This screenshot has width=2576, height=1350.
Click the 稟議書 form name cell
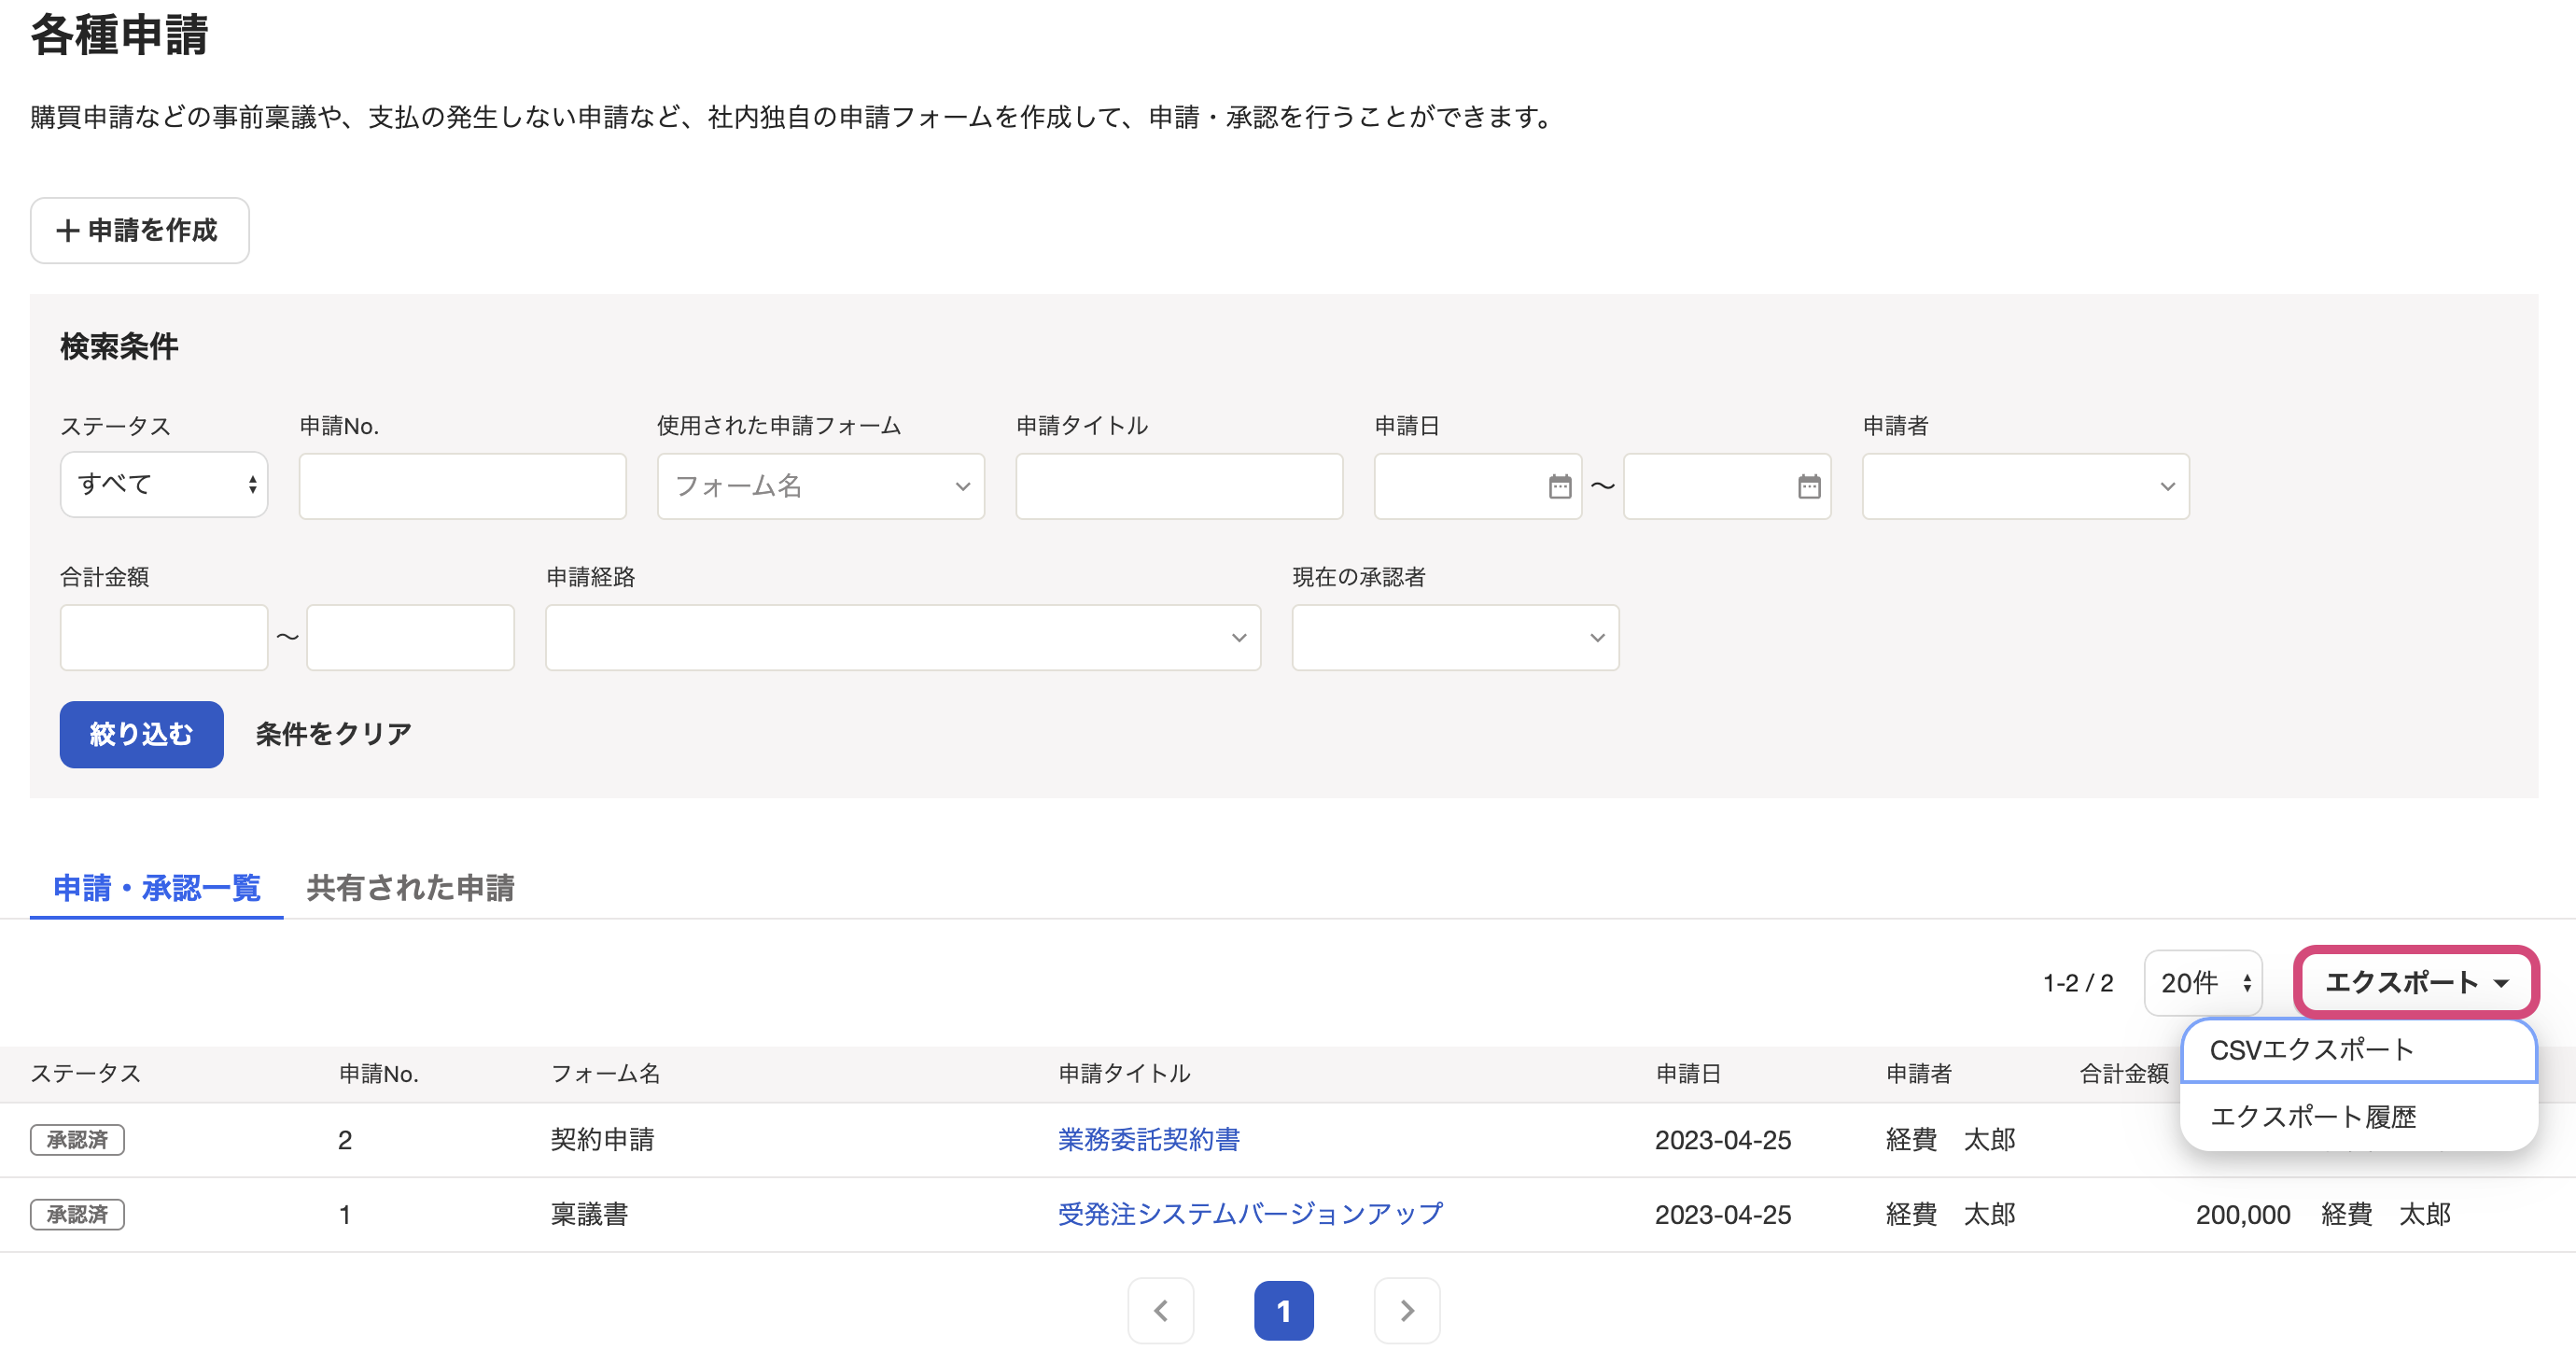tap(589, 1215)
